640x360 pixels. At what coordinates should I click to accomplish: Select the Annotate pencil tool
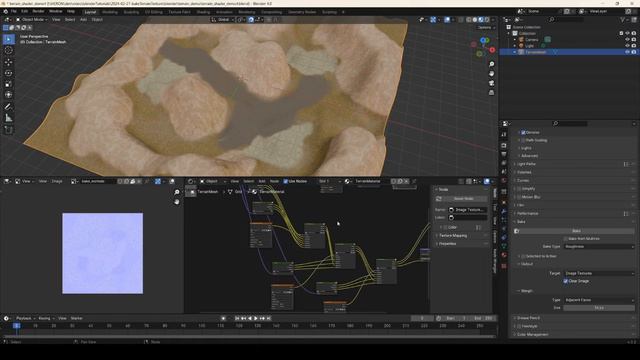[8, 107]
